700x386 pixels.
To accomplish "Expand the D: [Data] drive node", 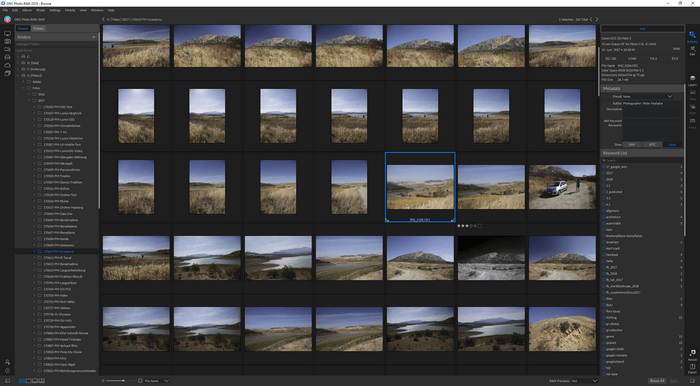I will tap(18, 63).
